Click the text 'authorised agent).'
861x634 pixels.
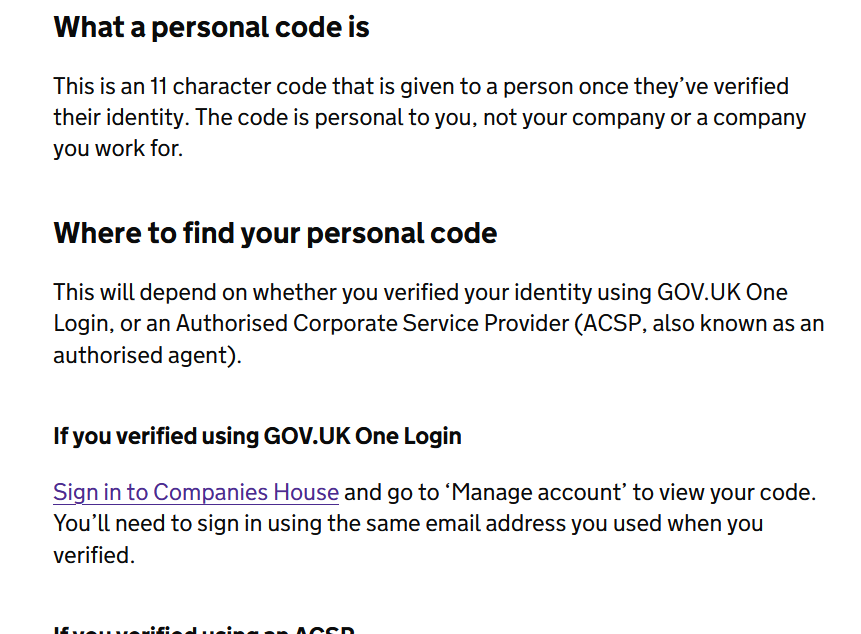(x=147, y=355)
